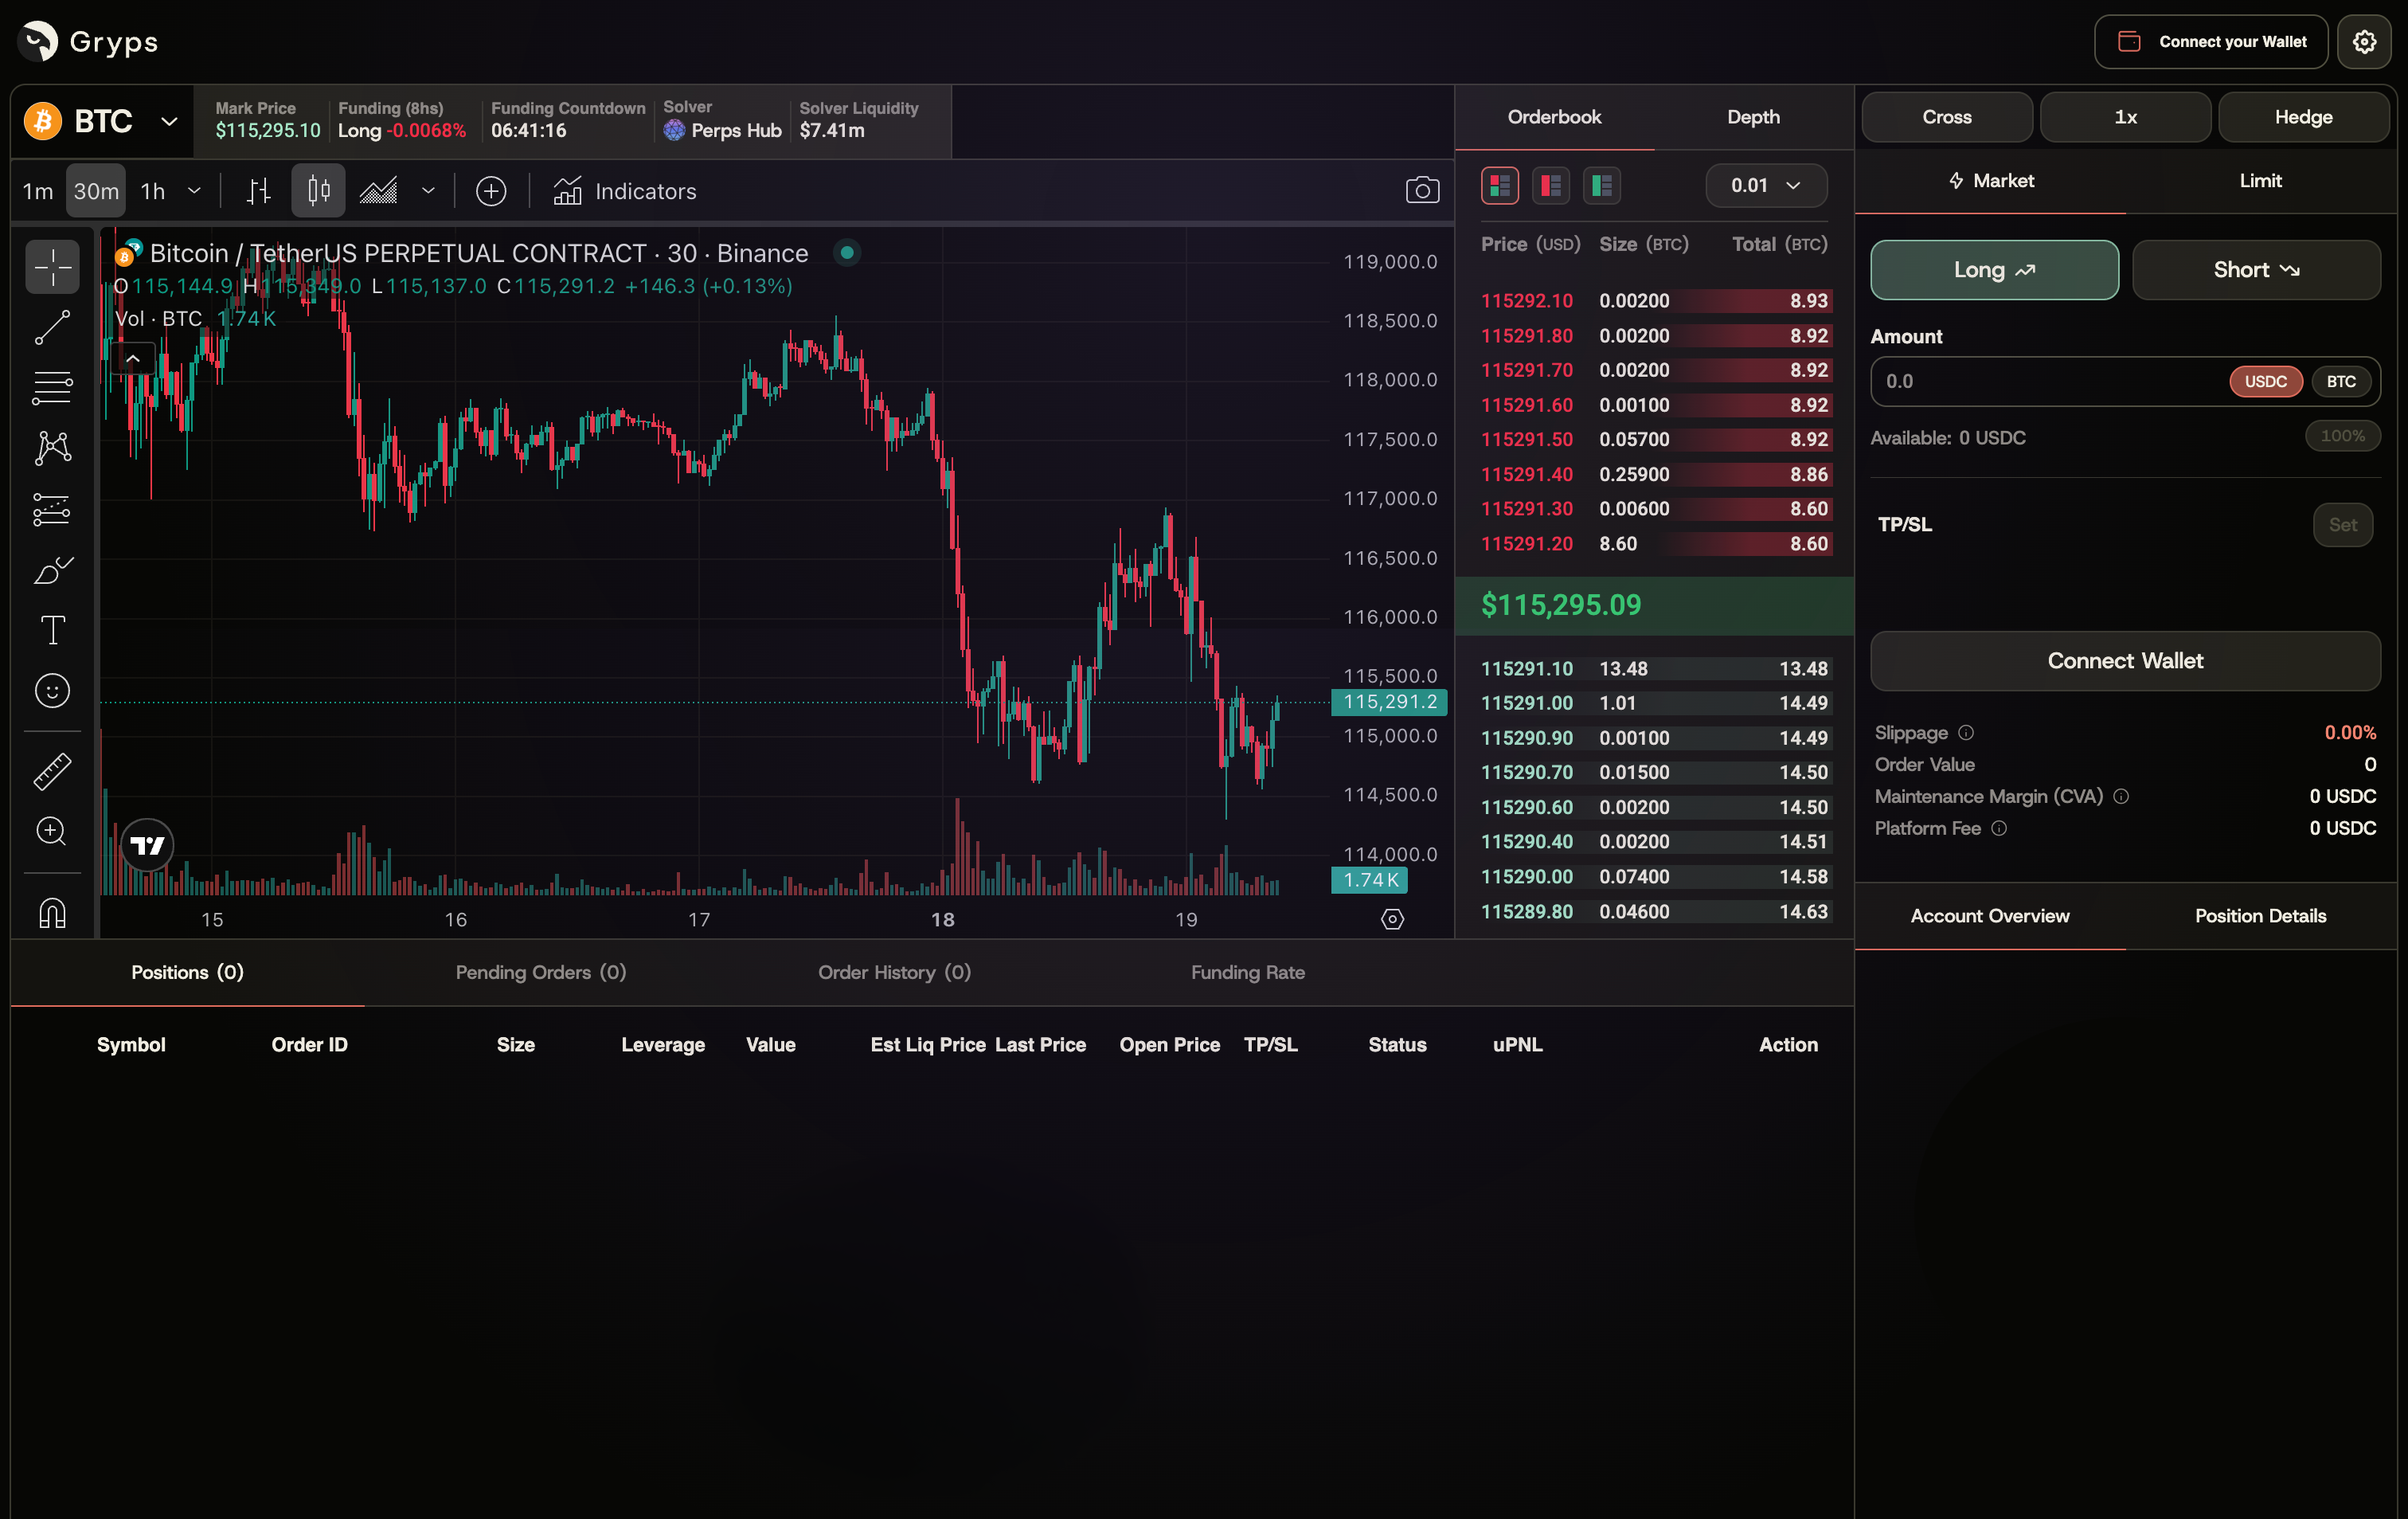
Task: Select the trend line drawing tool
Action: pyautogui.click(x=52, y=327)
